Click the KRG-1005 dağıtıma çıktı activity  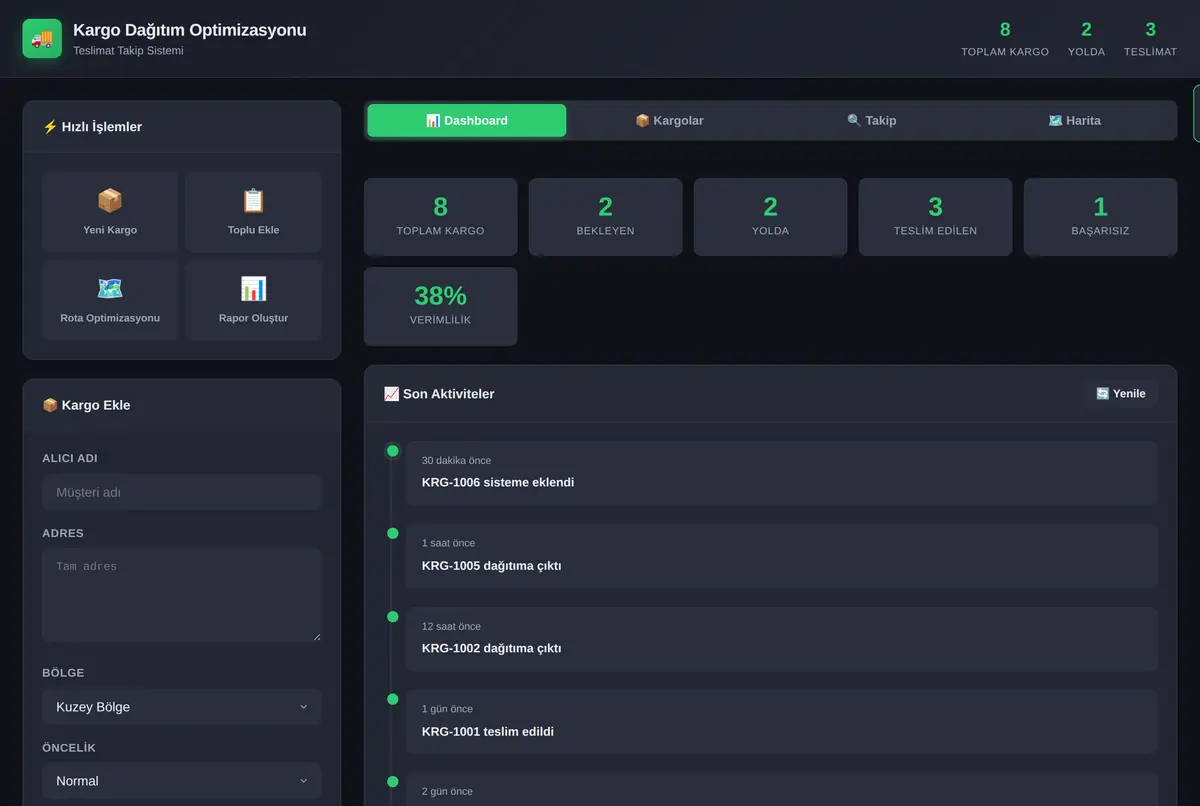click(x=781, y=556)
